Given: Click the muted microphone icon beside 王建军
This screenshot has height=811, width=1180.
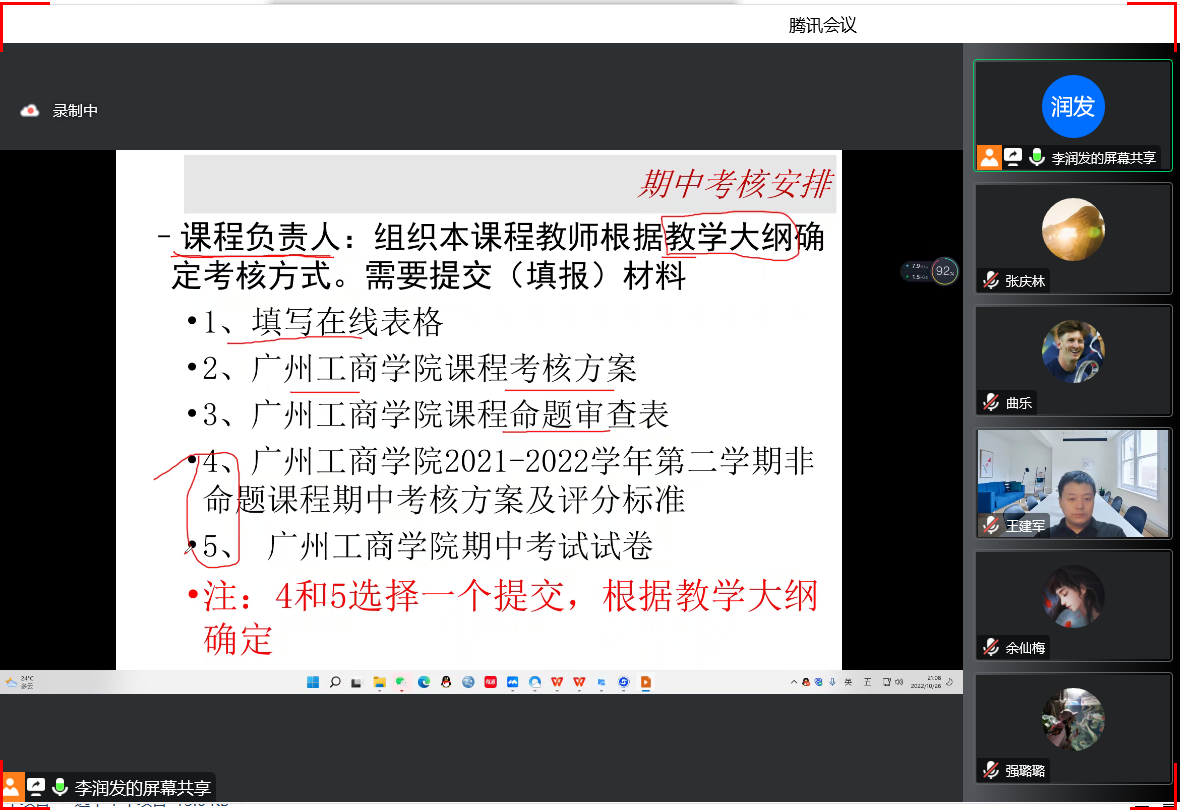Looking at the screenshot, I should tap(990, 525).
